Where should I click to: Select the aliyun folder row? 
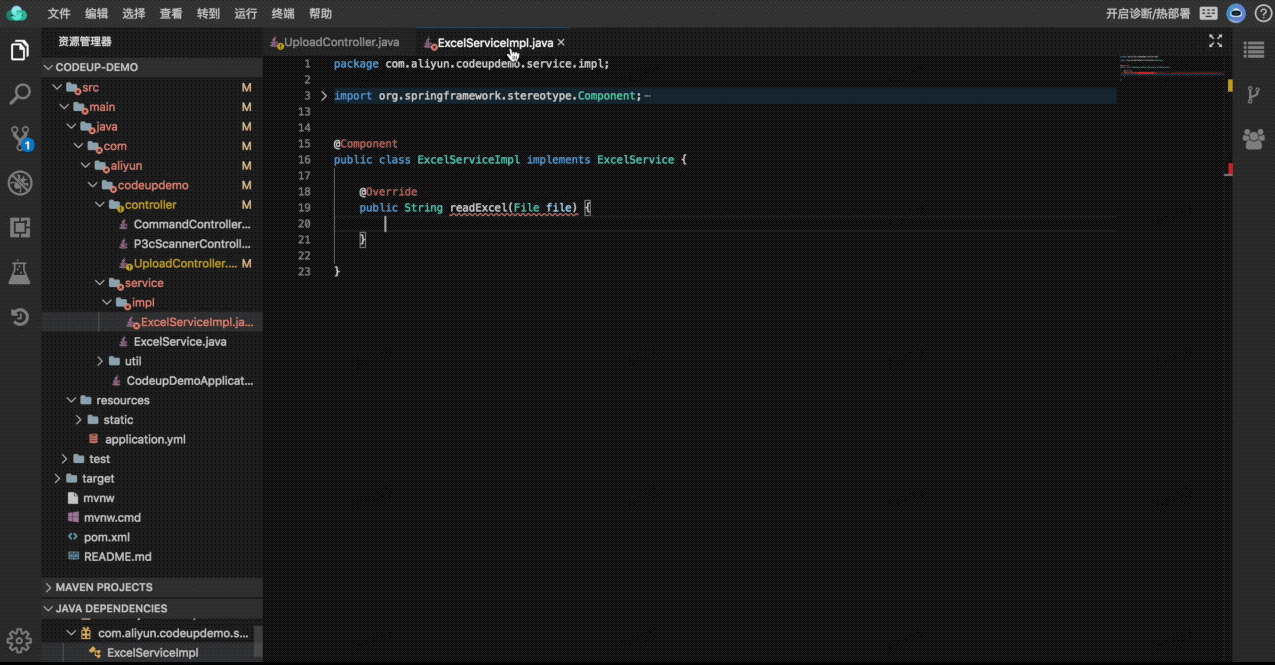click(x=152, y=166)
